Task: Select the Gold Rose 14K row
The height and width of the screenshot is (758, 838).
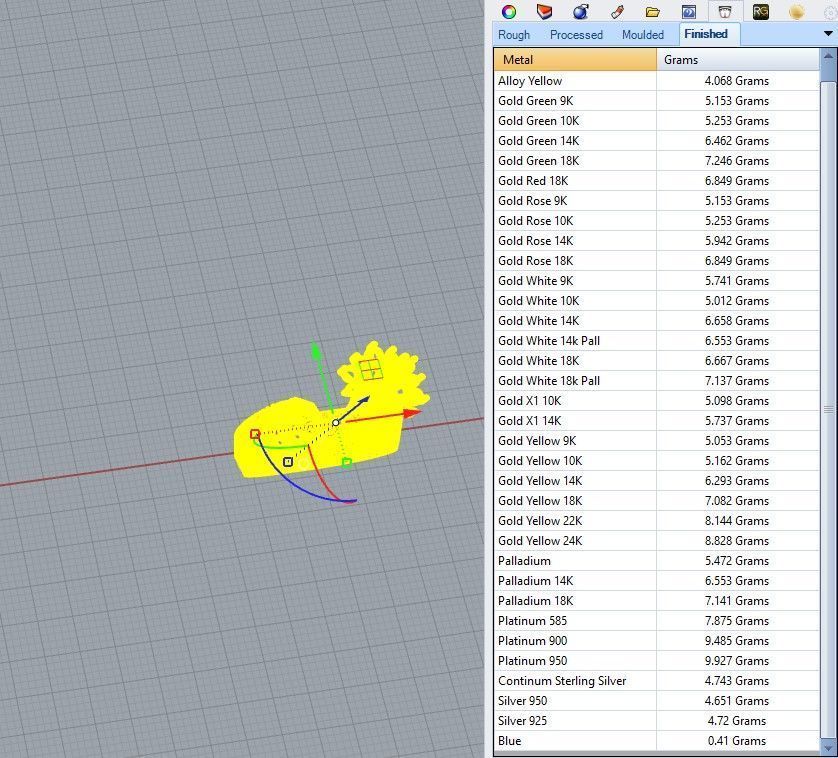Action: click(x=656, y=241)
